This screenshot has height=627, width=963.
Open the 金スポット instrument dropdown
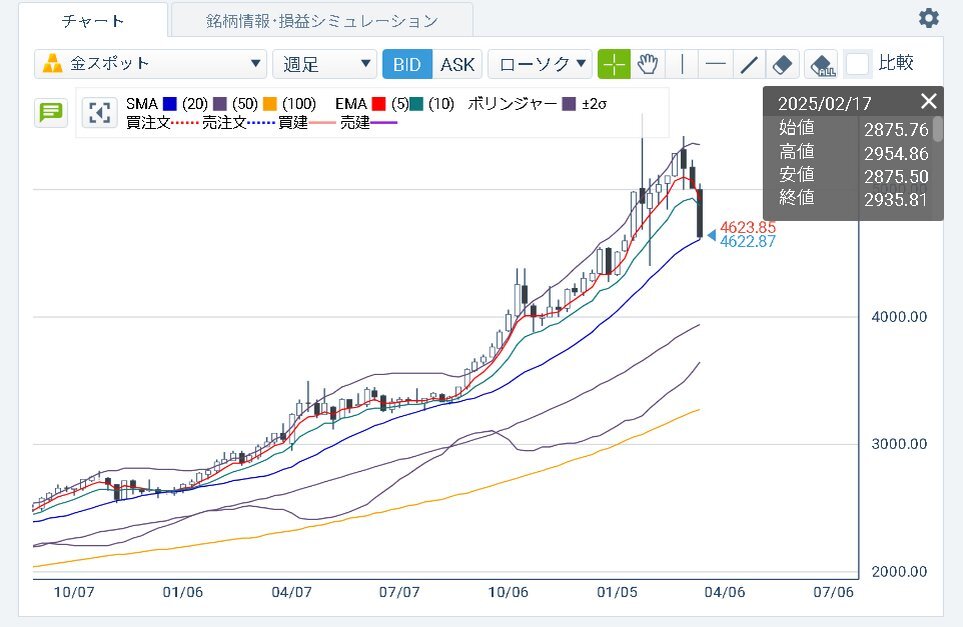[150, 64]
